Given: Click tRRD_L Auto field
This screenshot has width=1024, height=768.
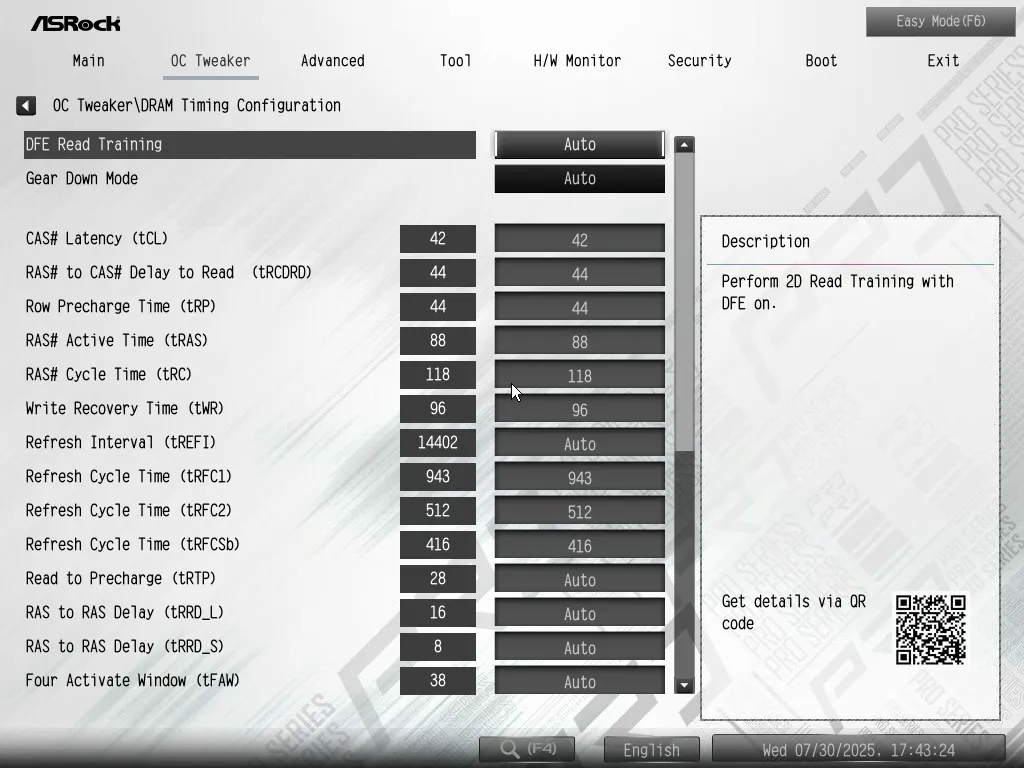Looking at the screenshot, I should 580,613.
